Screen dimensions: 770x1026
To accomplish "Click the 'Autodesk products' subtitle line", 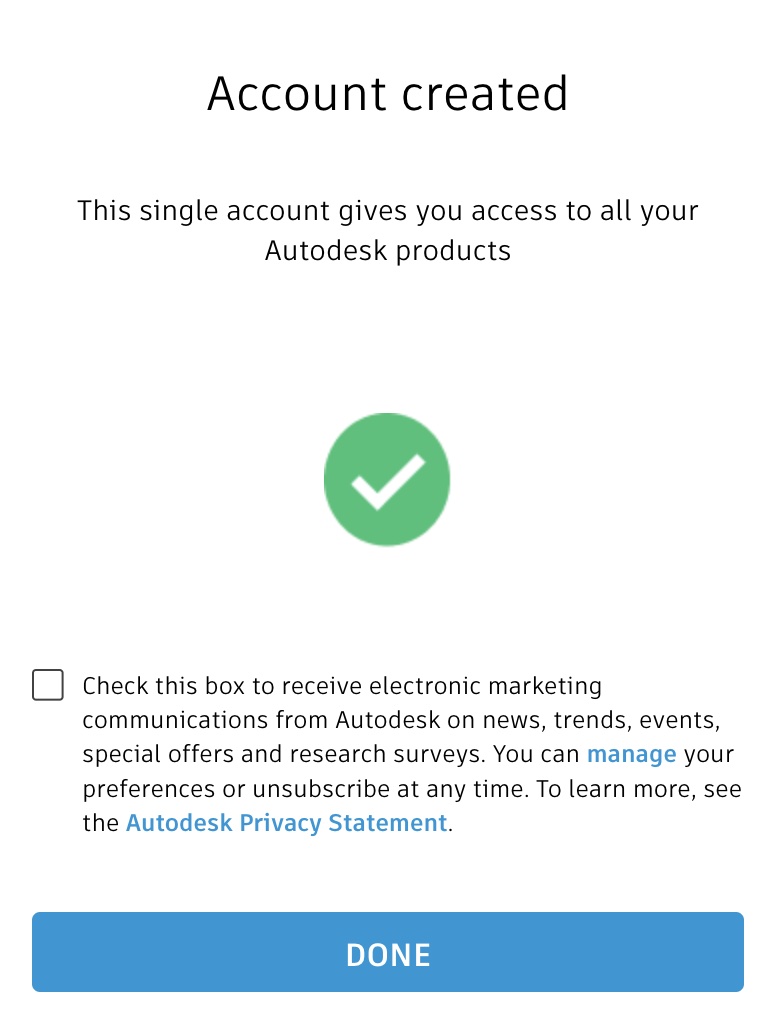I will point(388,250).
